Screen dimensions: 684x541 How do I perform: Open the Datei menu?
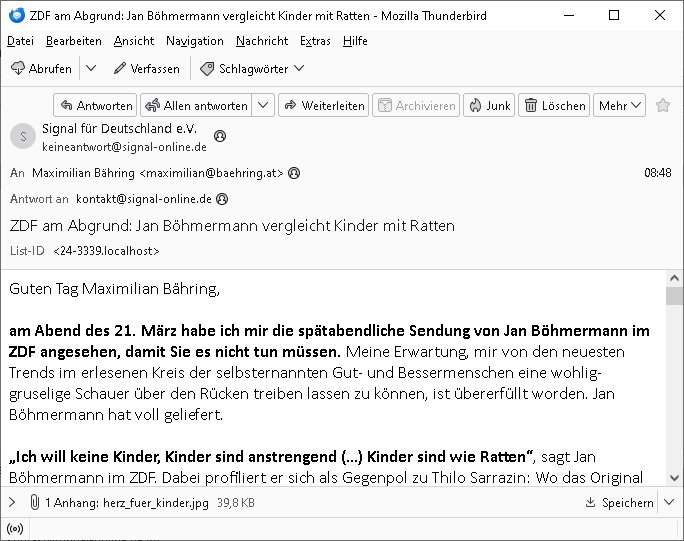pyautogui.click(x=21, y=41)
